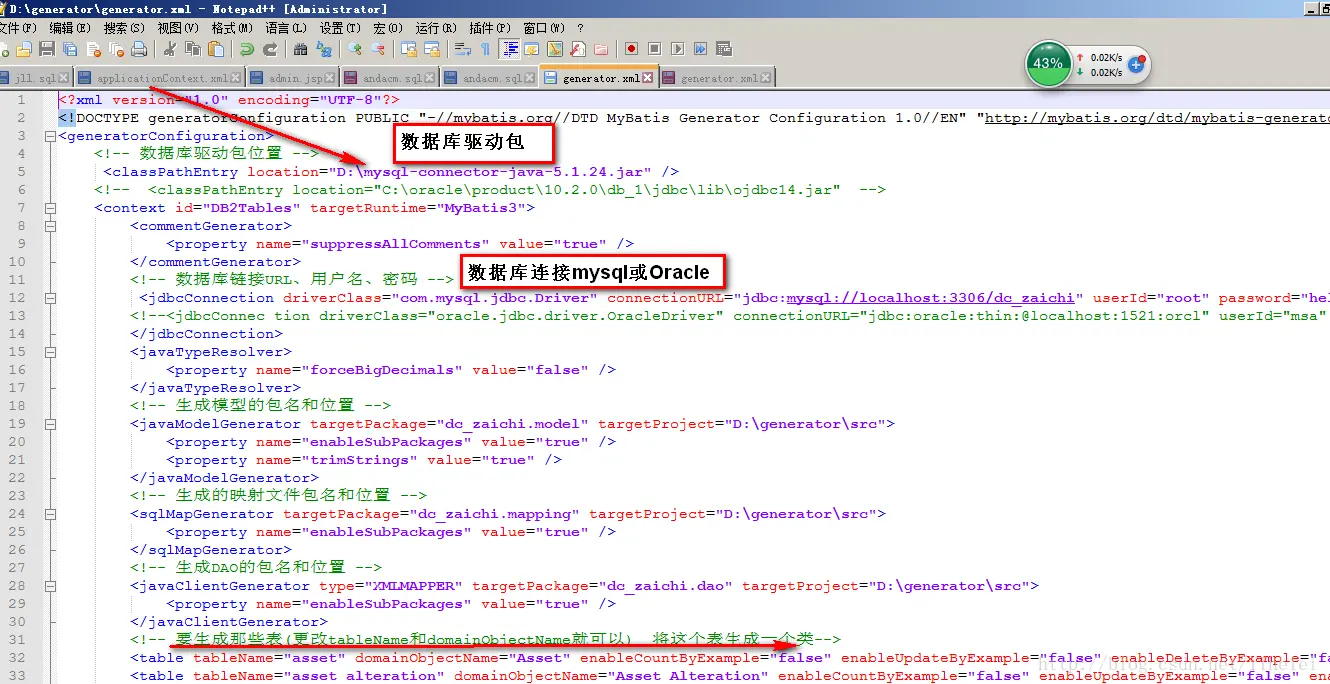Viewport: 1330px width, 684px height.
Task: Toggle macro recording with the red dot
Action: coord(631,48)
